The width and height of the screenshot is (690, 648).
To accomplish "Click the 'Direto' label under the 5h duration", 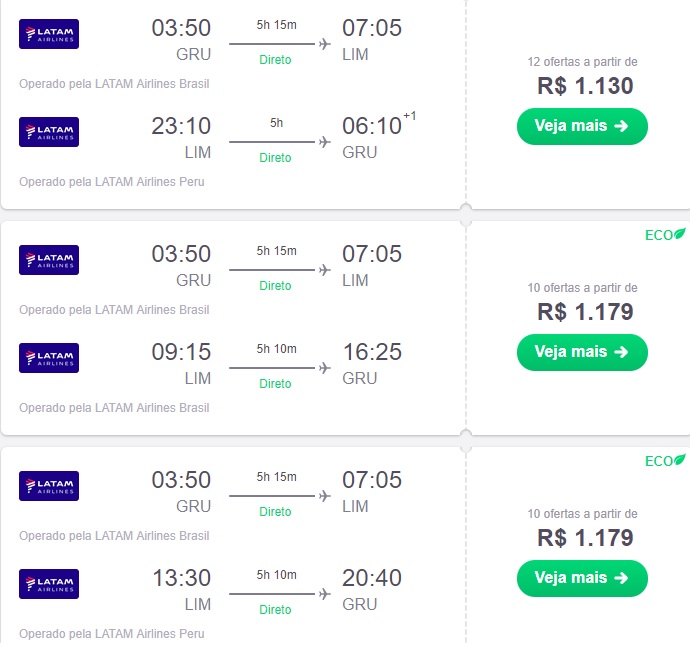I will coord(275,158).
